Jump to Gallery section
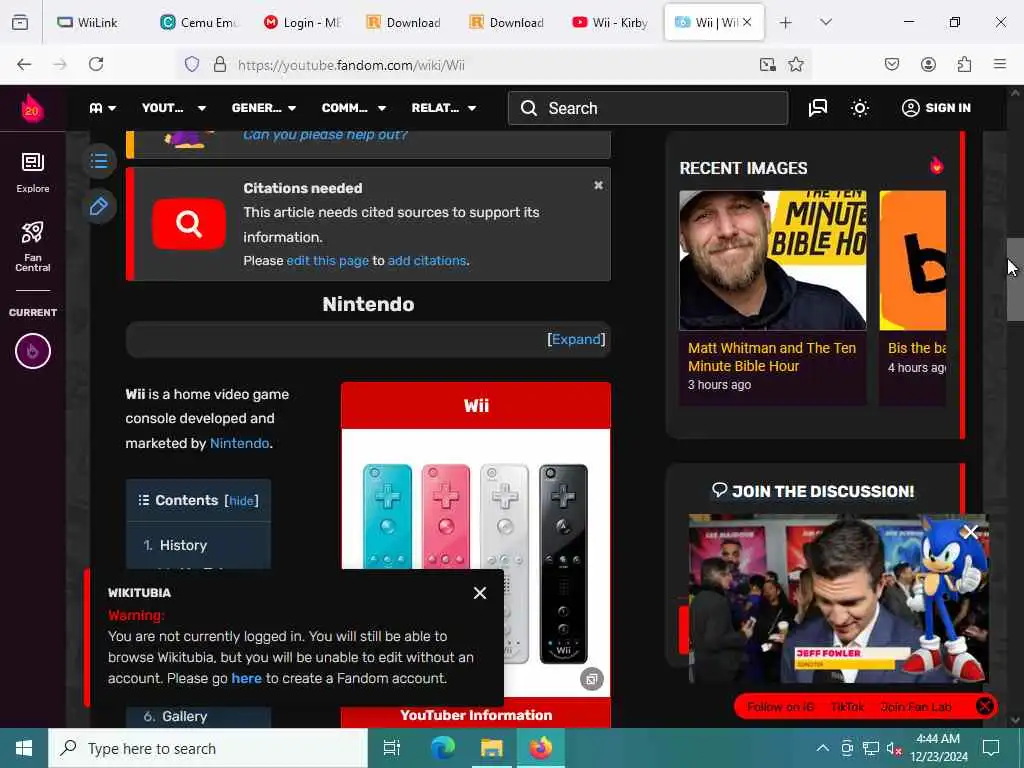1024x768 pixels. tap(184, 716)
